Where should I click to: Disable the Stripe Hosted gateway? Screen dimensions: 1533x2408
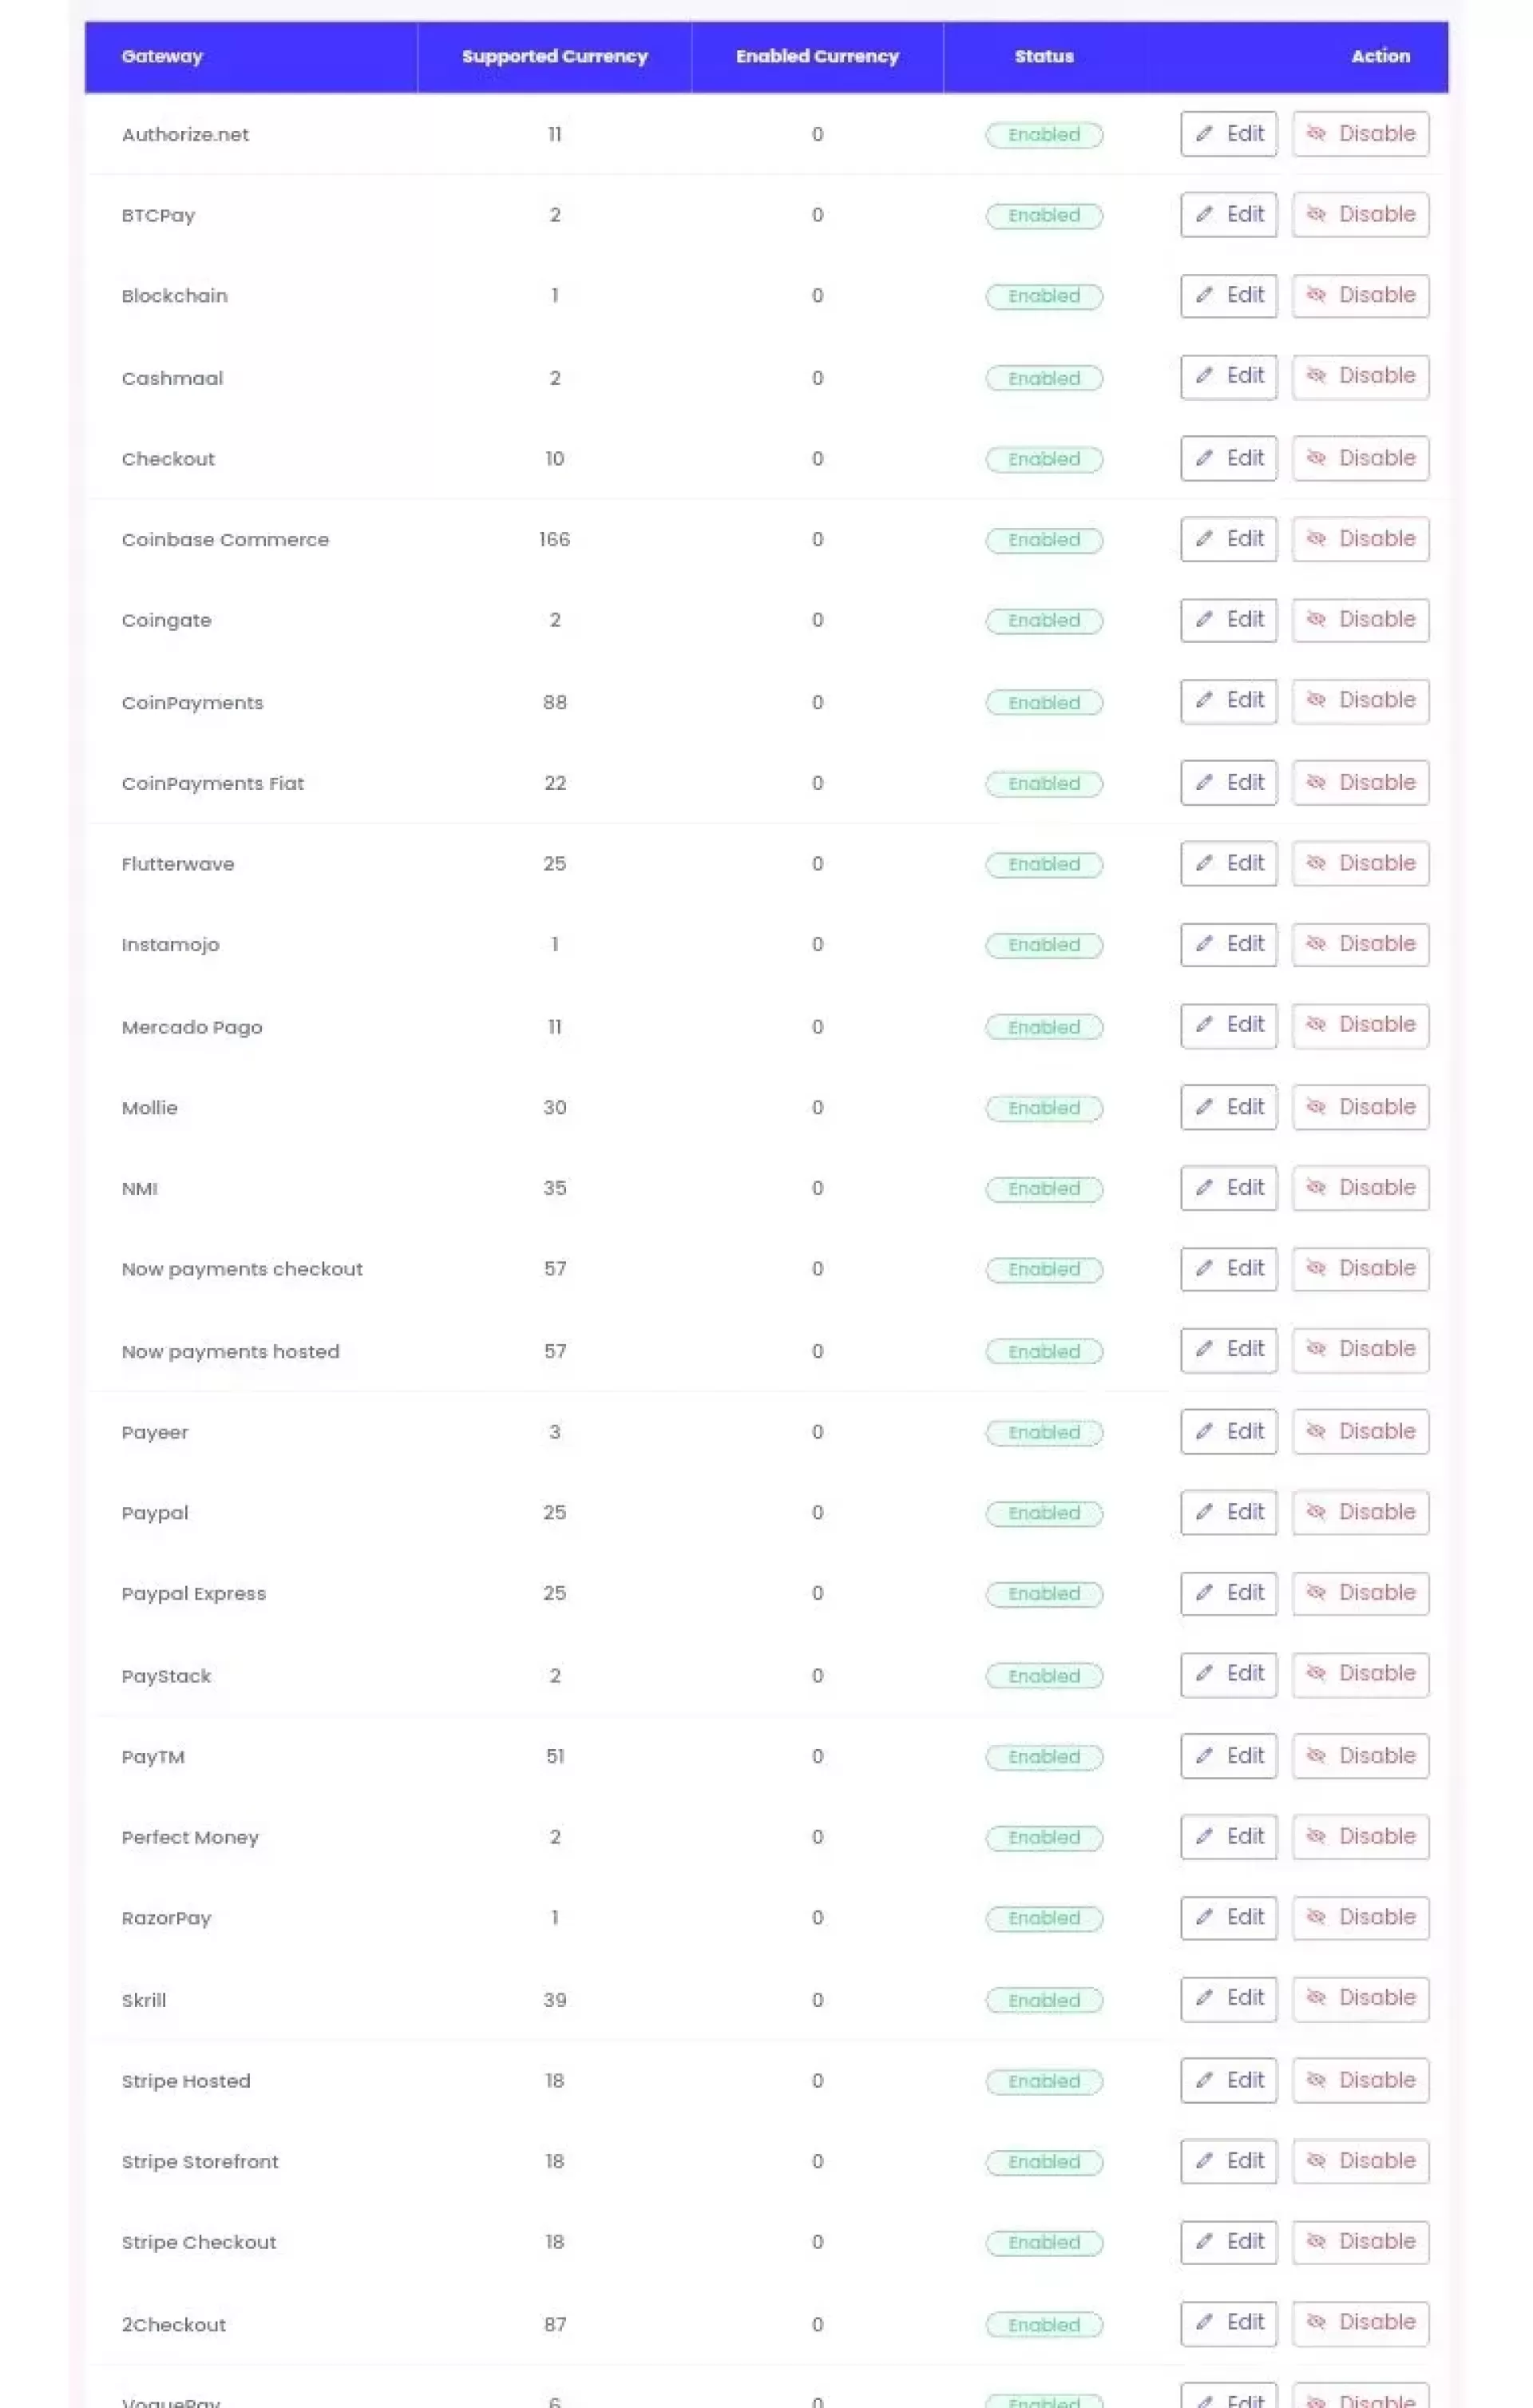pos(1360,2080)
